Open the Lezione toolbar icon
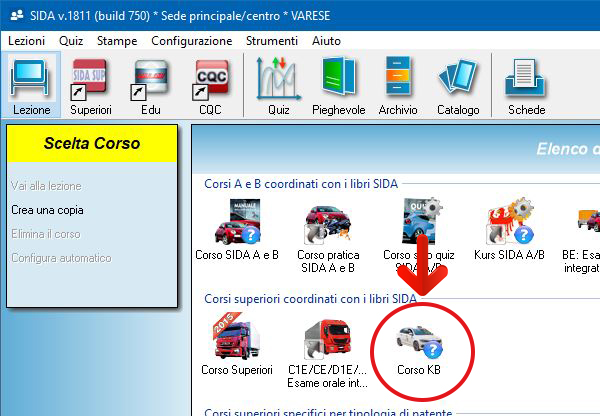The image size is (600, 416). [32, 85]
